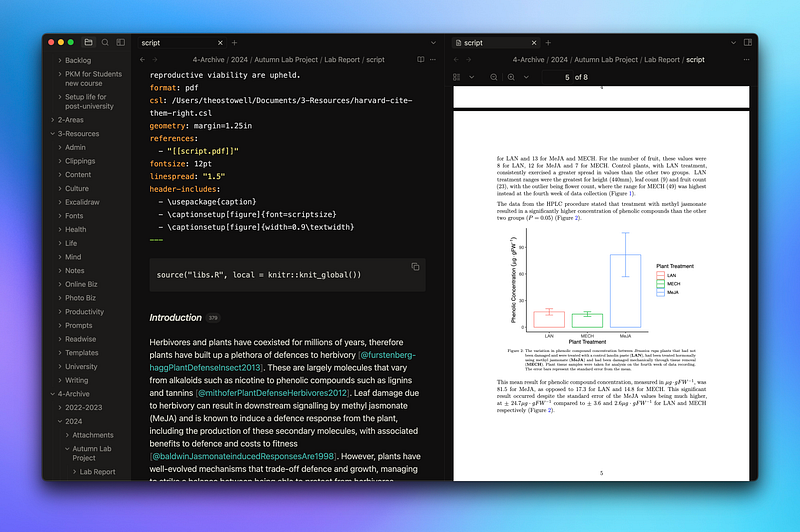This screenshot has height=532, width=800.
Task: Open the Backlog folder
Action: point(78,60)
